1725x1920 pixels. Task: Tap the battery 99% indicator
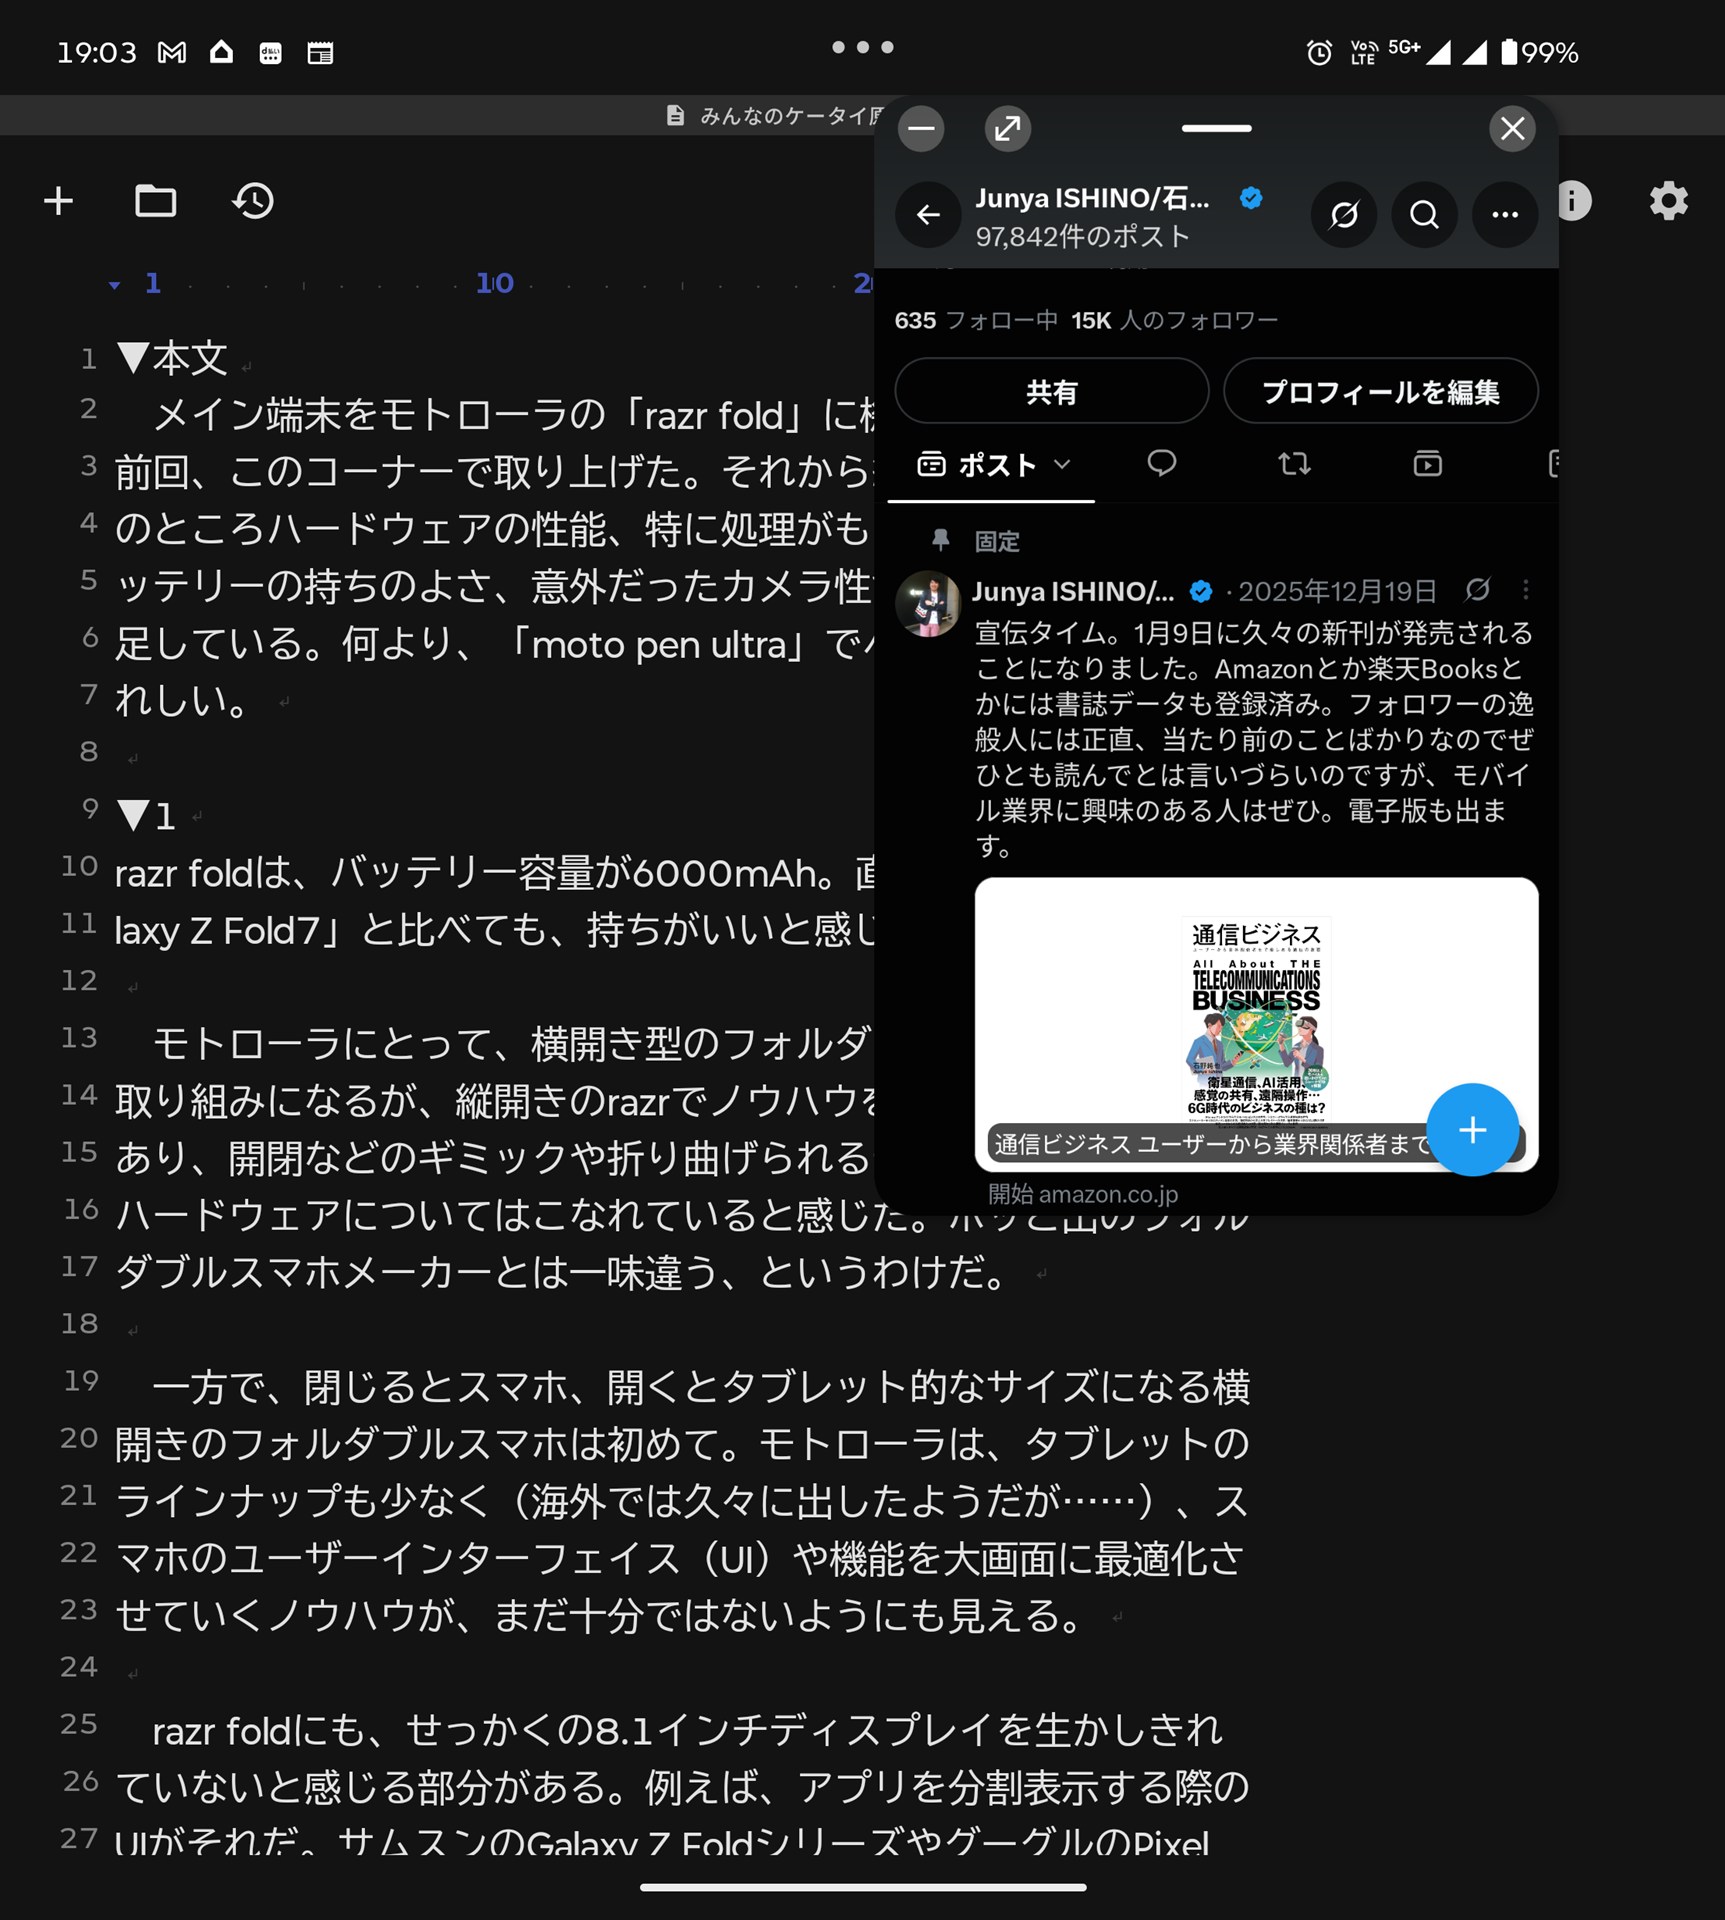[x=1540, y=52]
